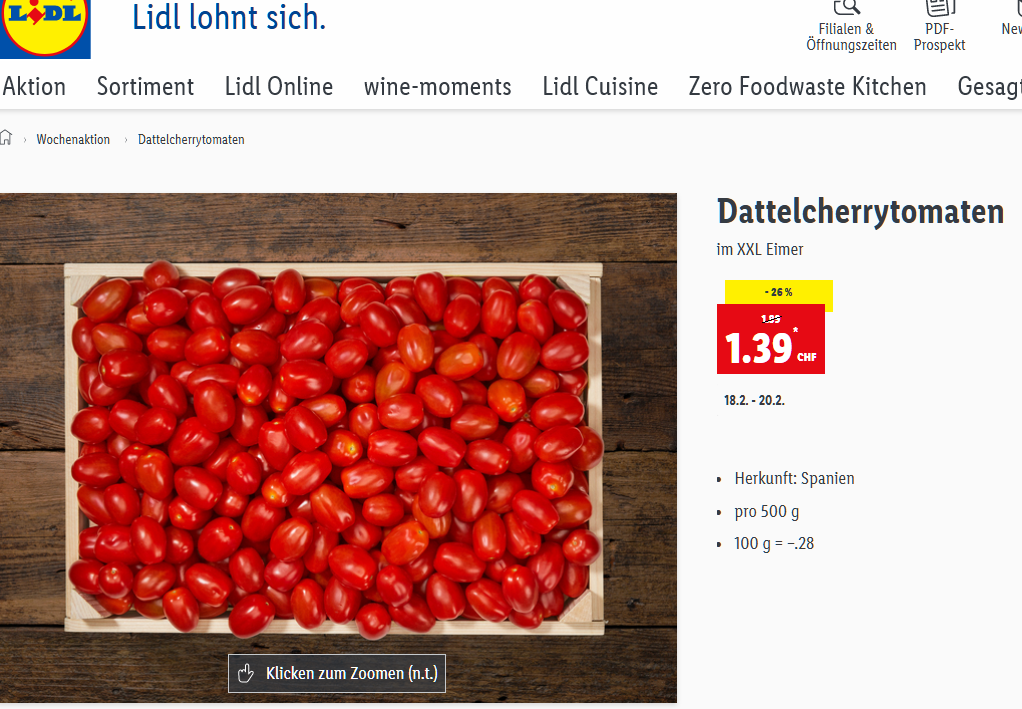Click the Dattelcherrytomaten breadcrumb link

(191, 139)
